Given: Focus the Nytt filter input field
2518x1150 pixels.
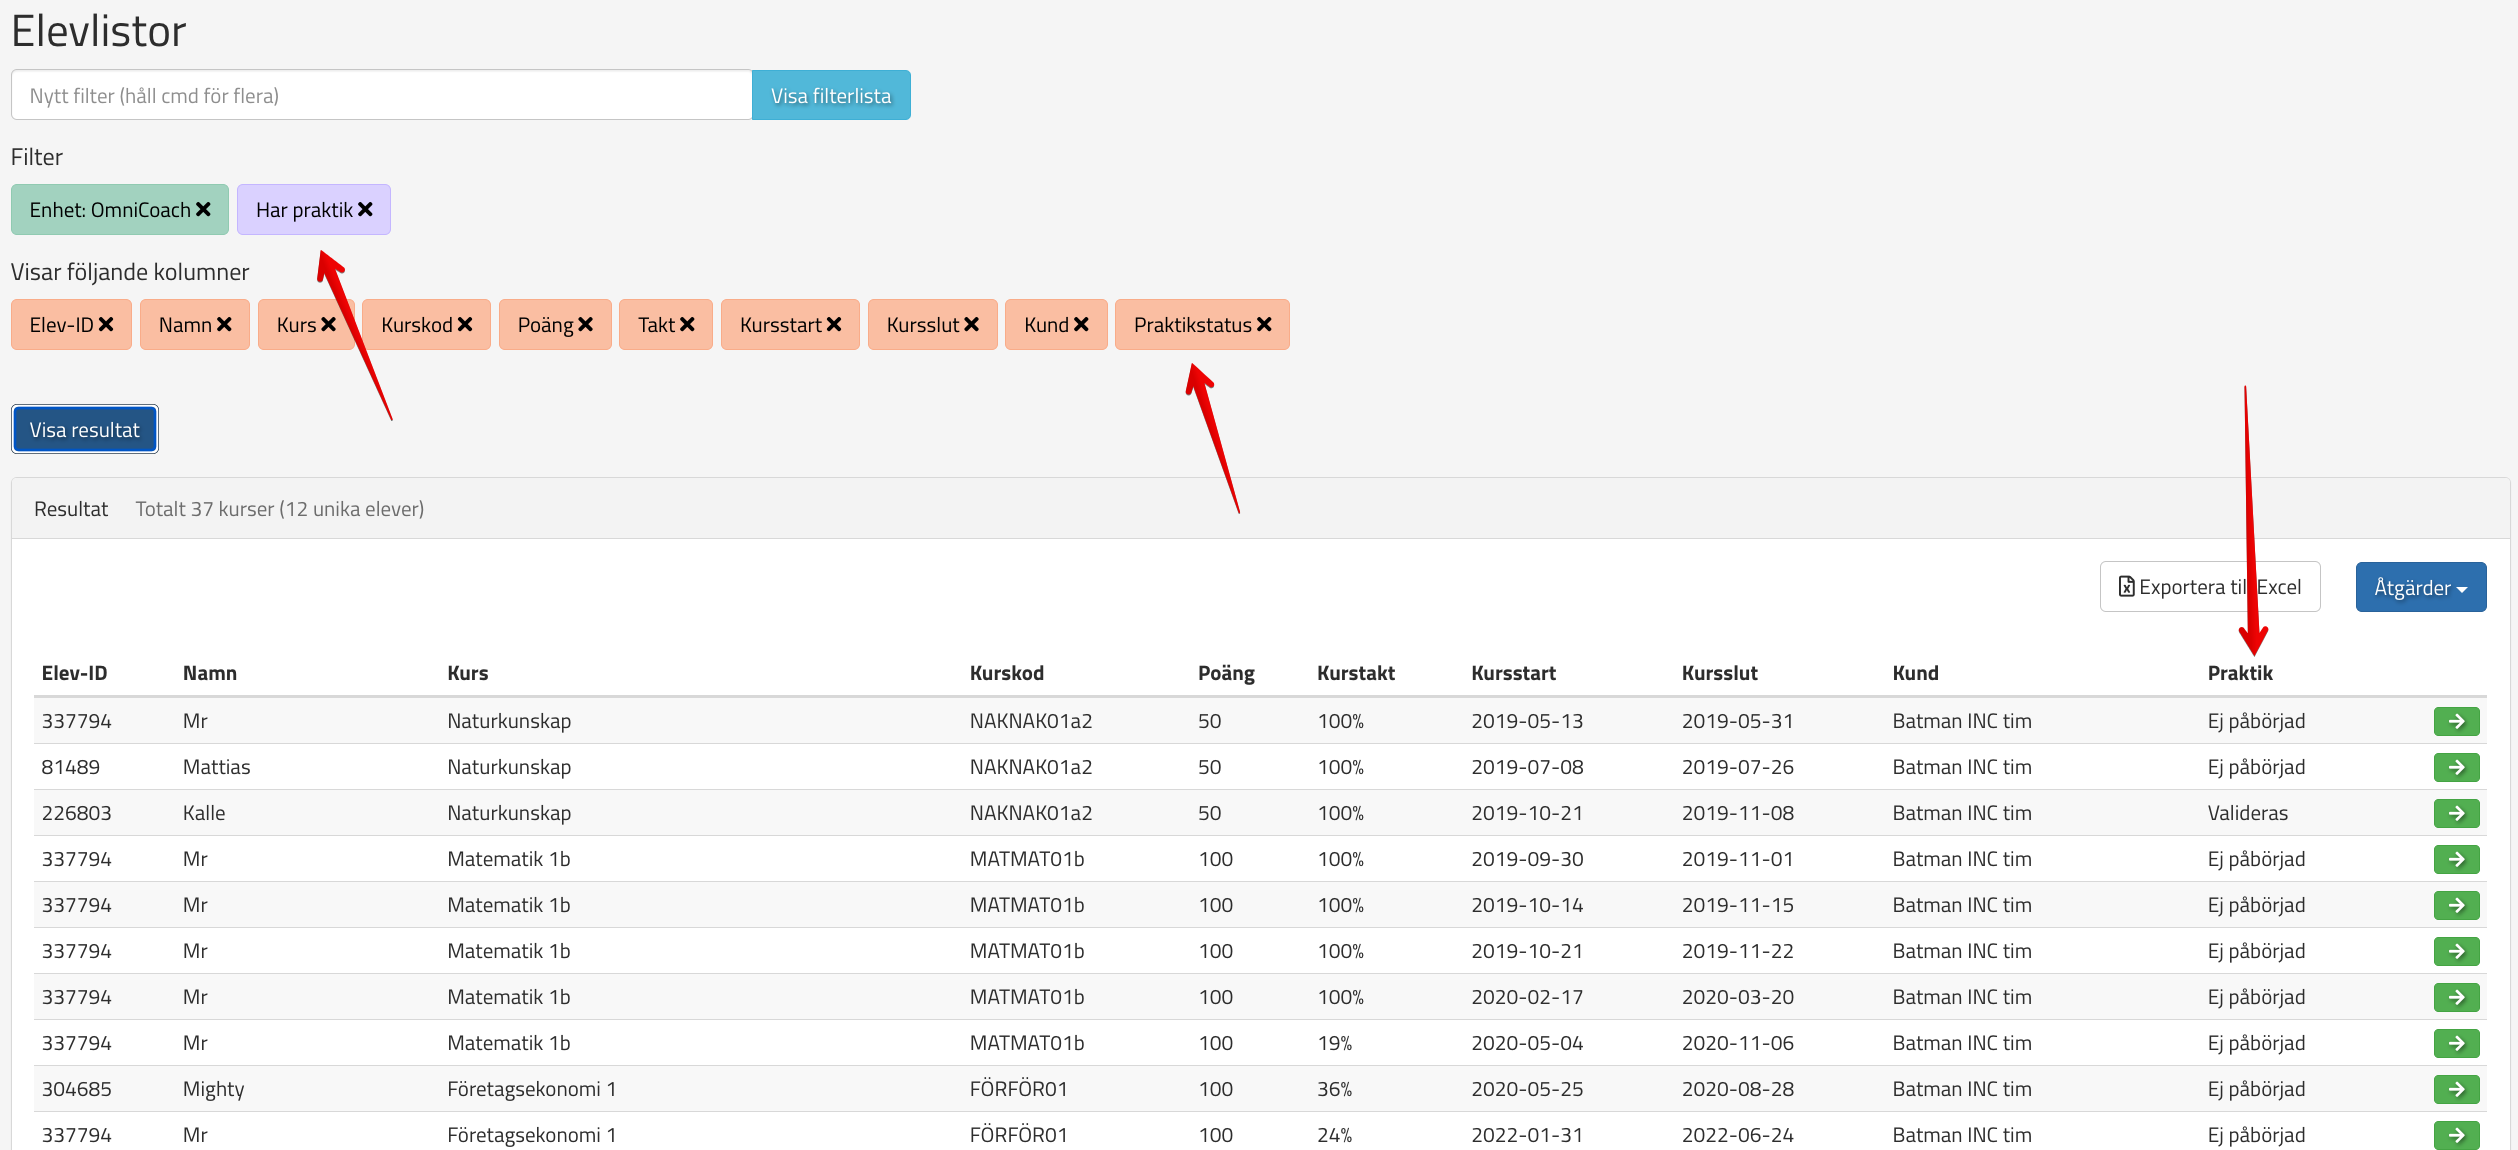Looking at the screenshot, I should 380,96.
